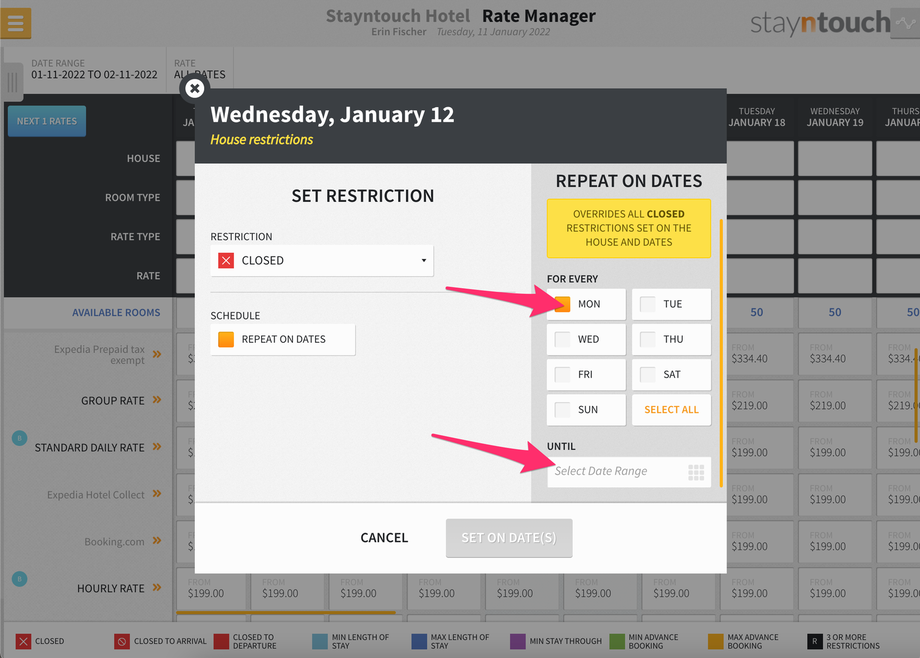
Task: Open the Restriction CLOSED dropdown
Action: pos(322,261)
